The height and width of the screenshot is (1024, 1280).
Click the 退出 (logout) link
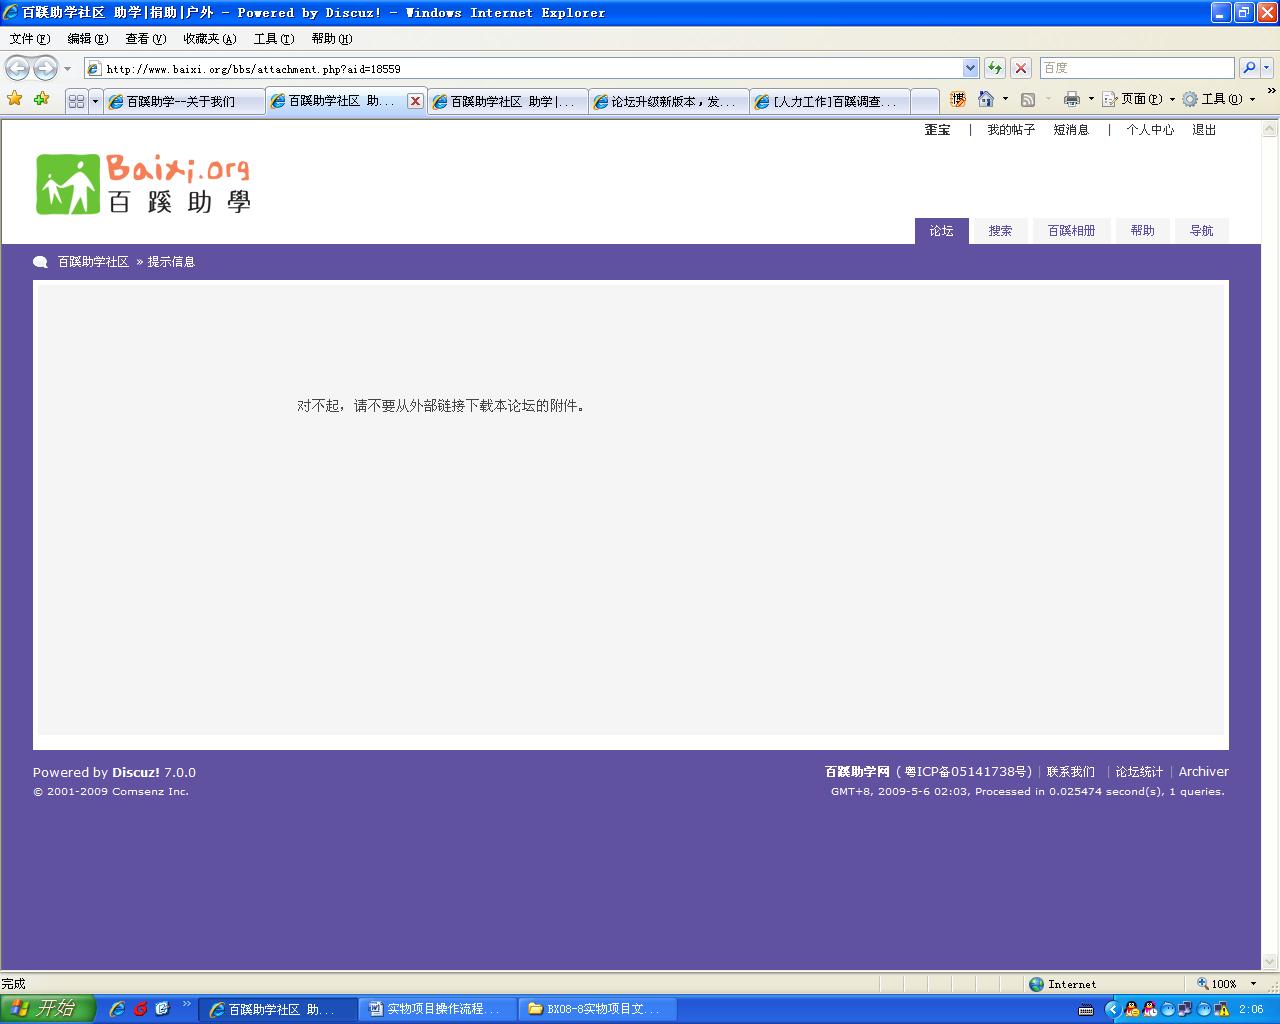point(1204,130)
